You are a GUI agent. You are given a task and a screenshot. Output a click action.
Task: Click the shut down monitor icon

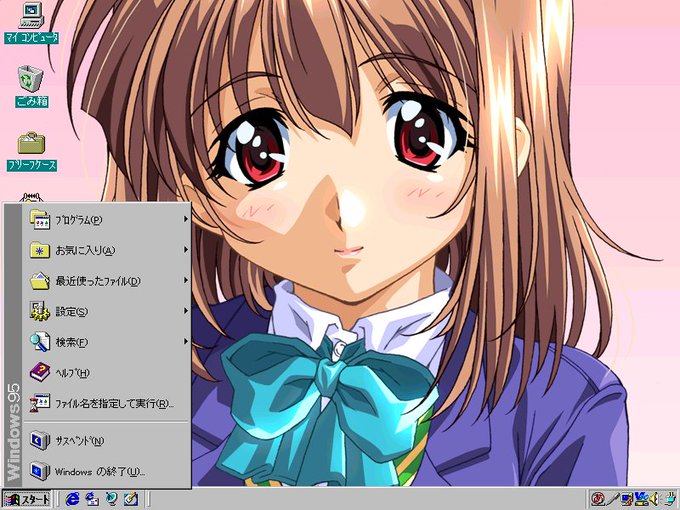click(40, 471)
